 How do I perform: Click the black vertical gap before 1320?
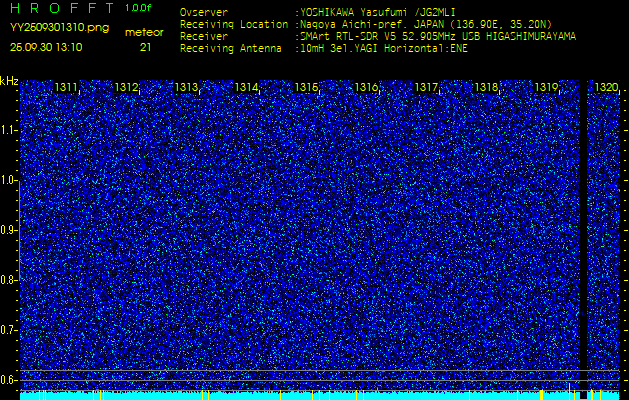584,230
